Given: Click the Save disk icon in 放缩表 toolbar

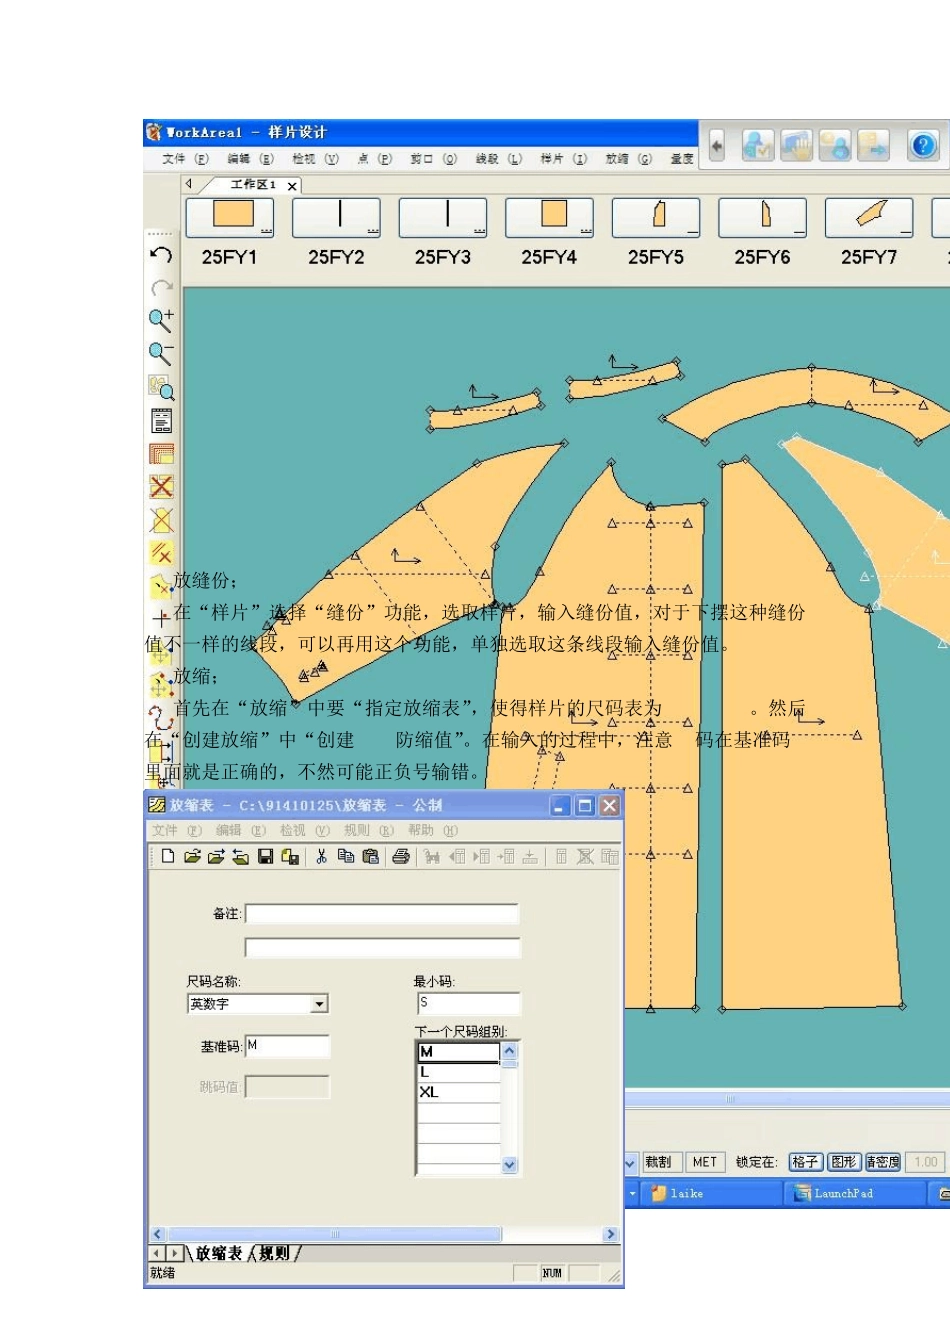Looking at the screenshot, I should coord(265,857).
